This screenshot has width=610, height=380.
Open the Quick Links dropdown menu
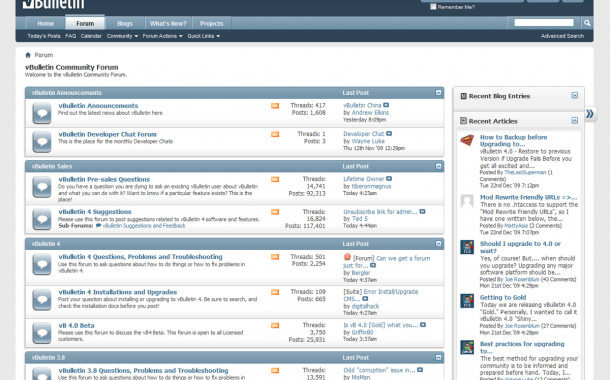[203, 36]
